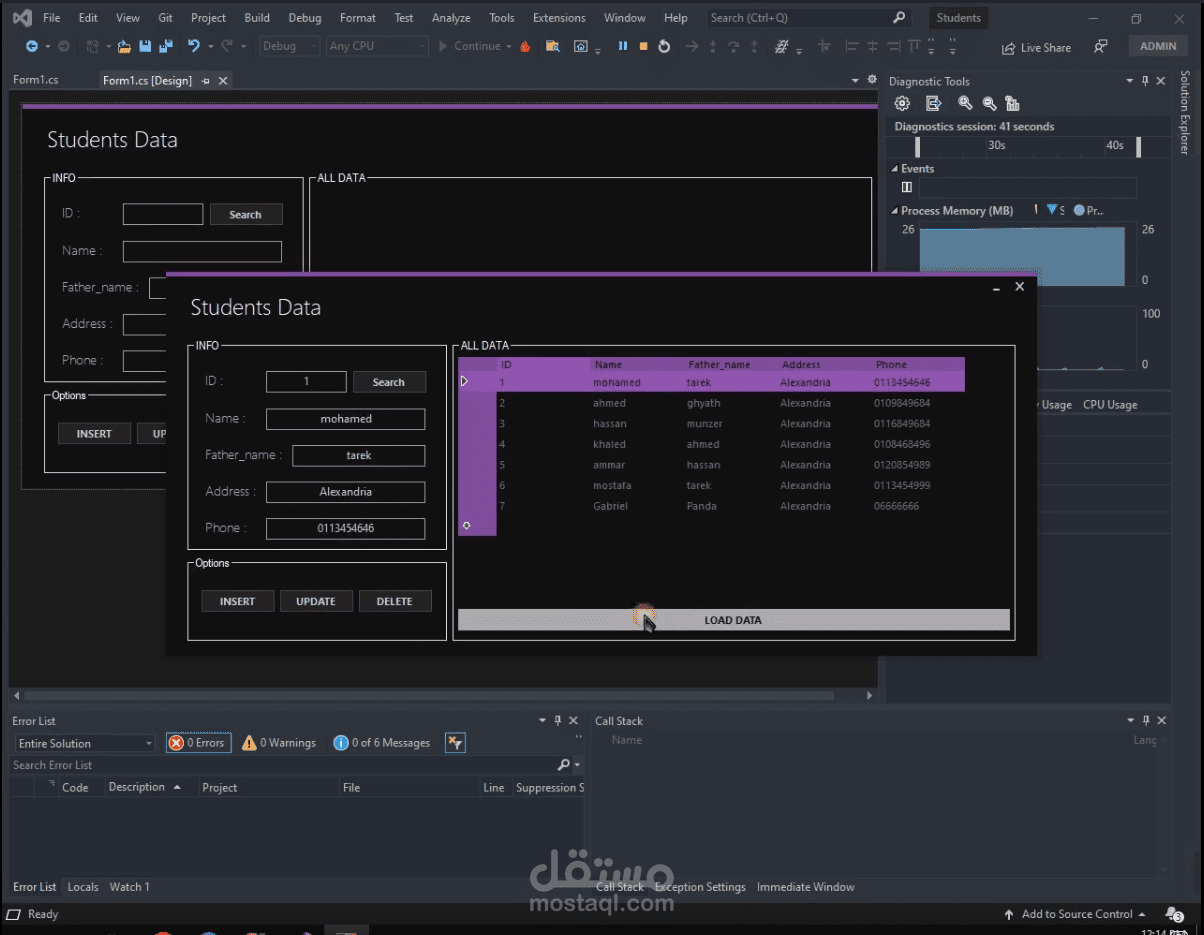Click the Hot Reload flame icon

[x=525, y=46]
